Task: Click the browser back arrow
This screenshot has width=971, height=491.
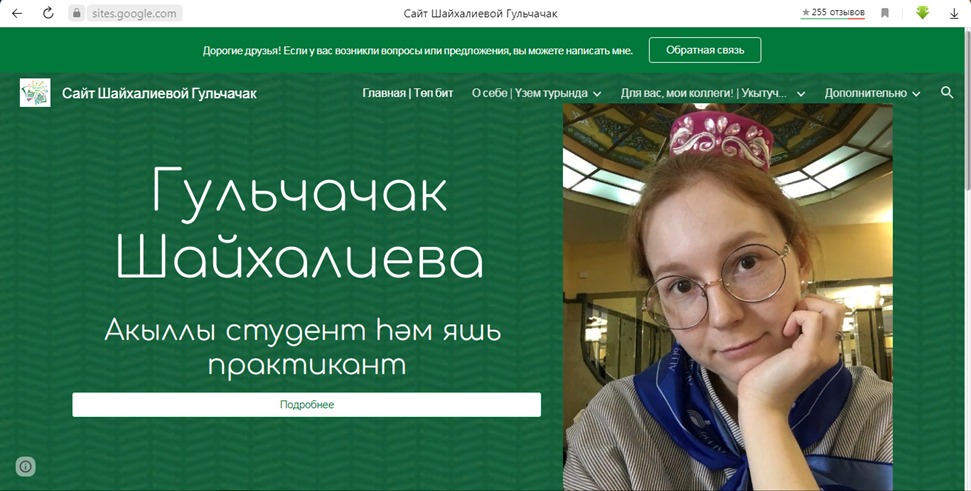Action: 17,13
